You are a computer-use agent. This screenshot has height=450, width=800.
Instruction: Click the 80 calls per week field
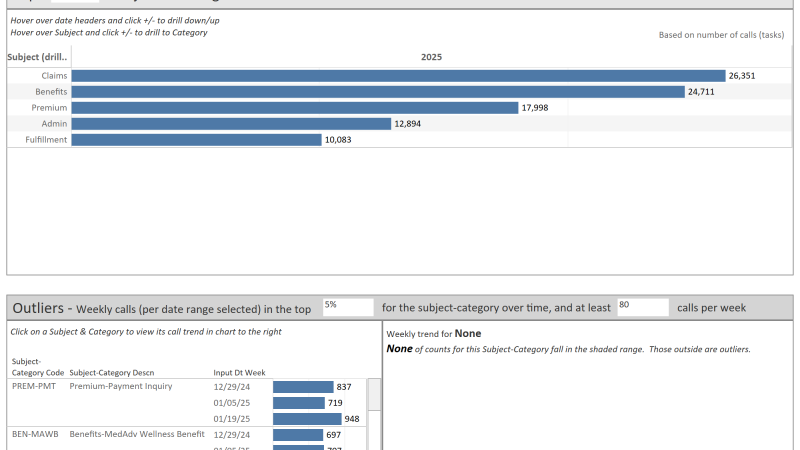[642, 308]
